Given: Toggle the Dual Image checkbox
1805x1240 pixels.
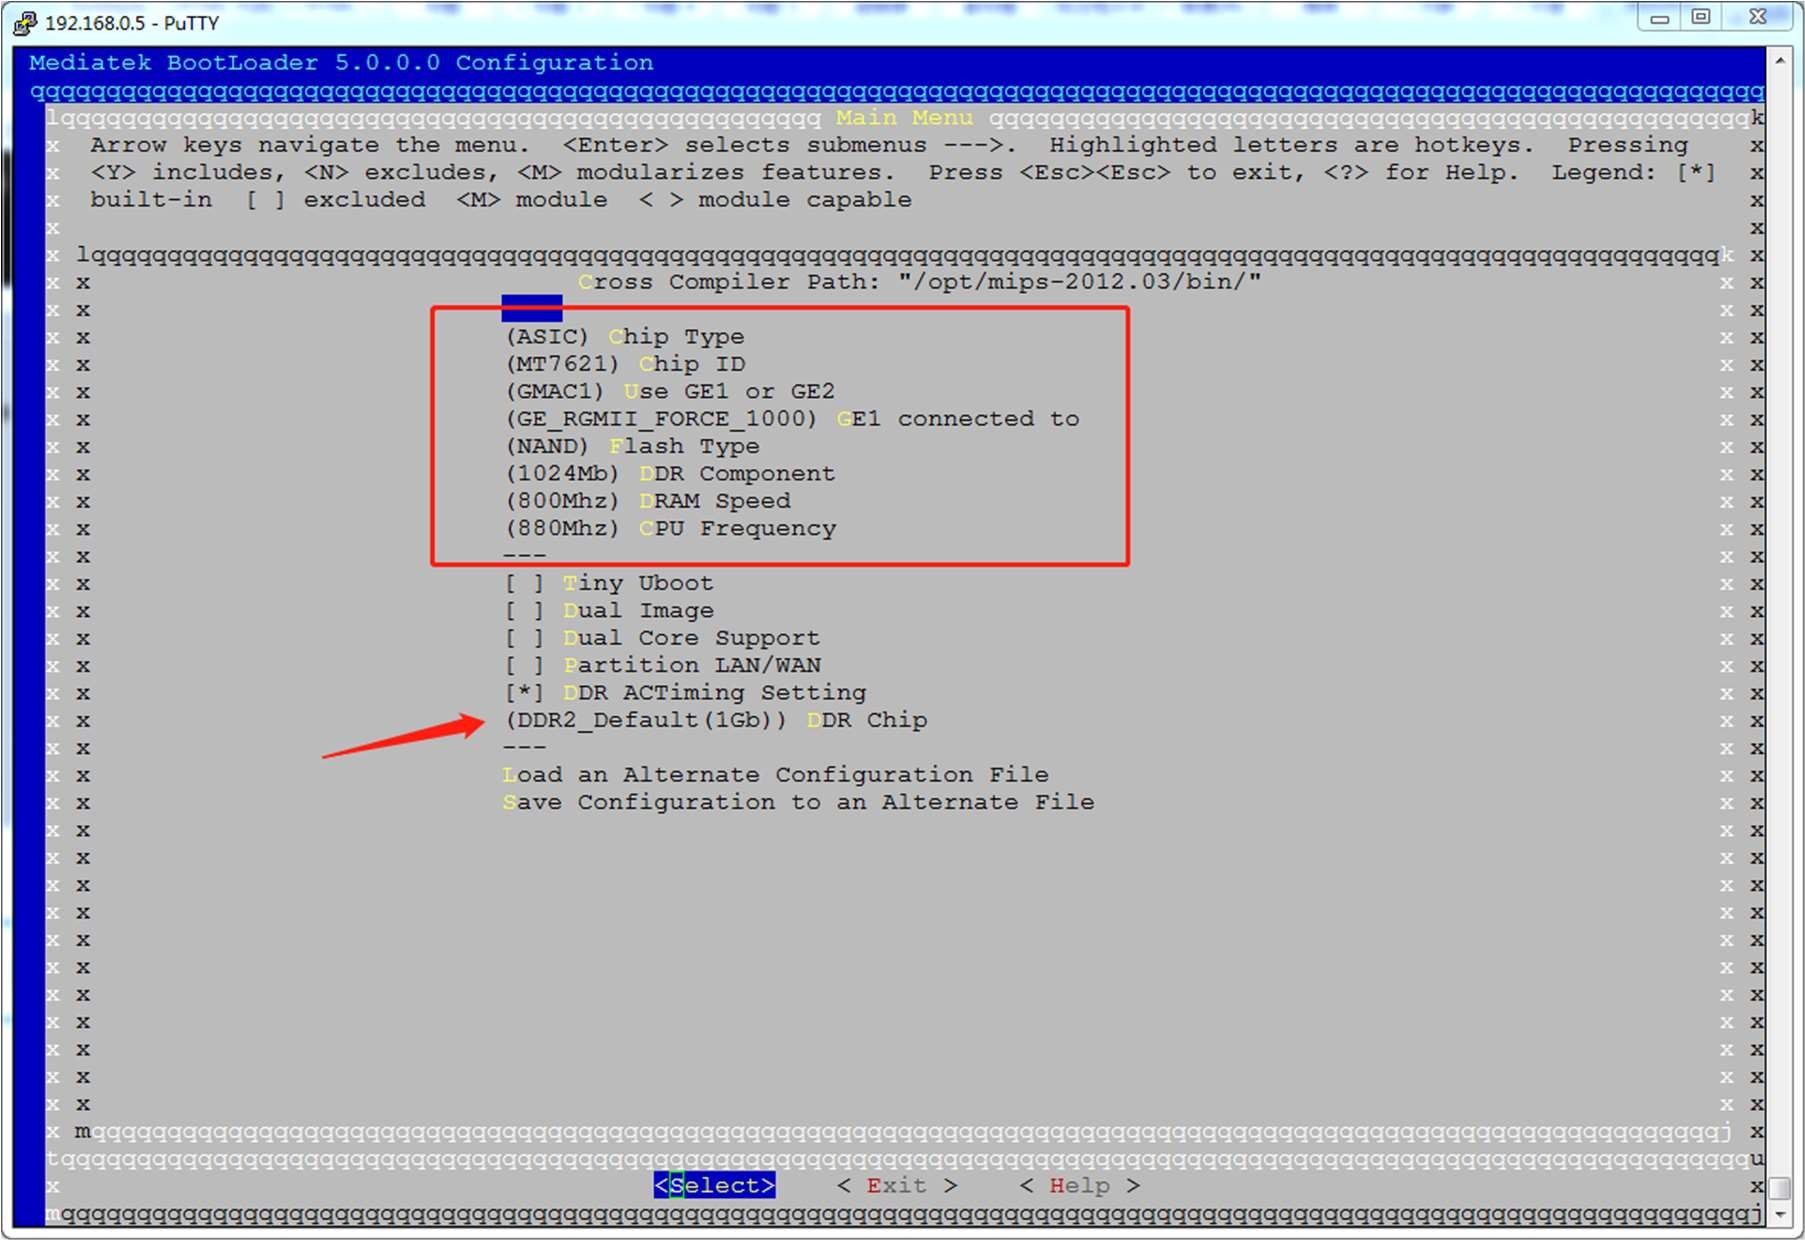Looking at the screenshot, I should (x=525, y=611).
